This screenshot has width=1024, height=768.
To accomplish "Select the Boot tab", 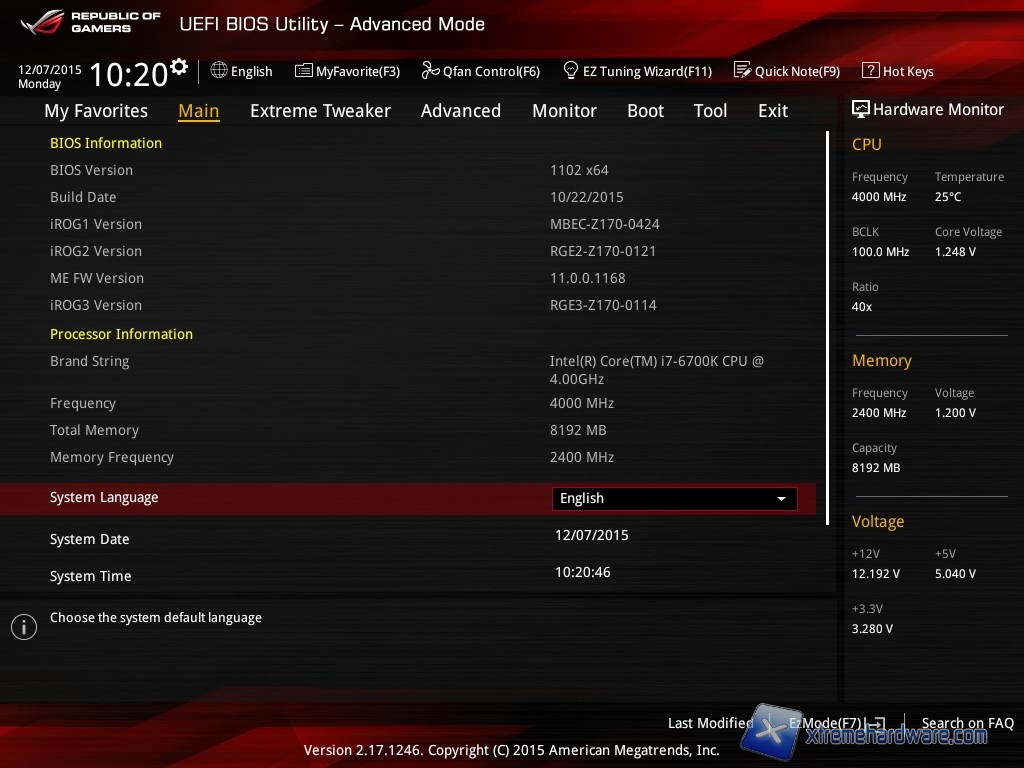I will click(645, 111).
